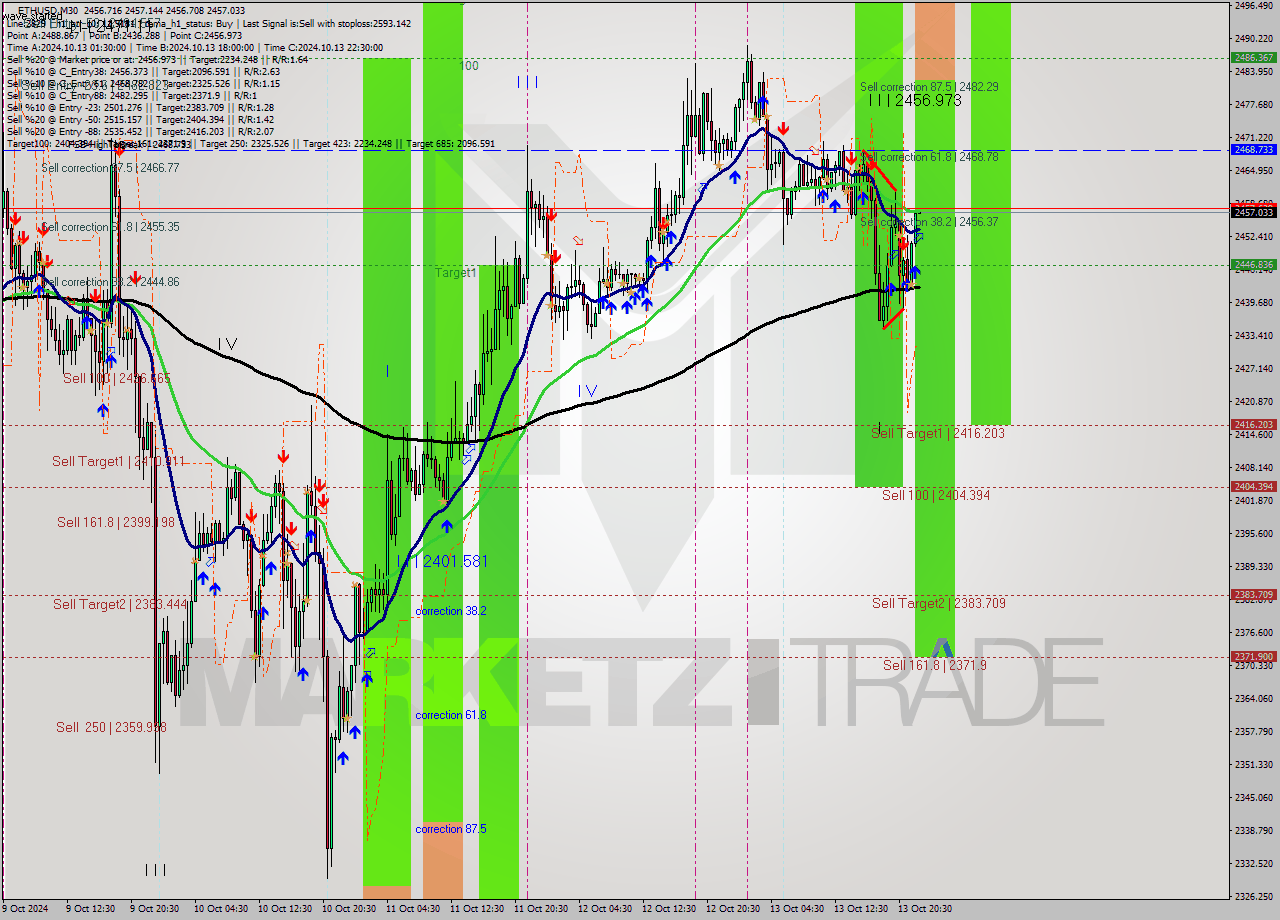Click '12 Oct 20:30' on time axis
This screenshot has width=1280, height=920.
point(732,909)
